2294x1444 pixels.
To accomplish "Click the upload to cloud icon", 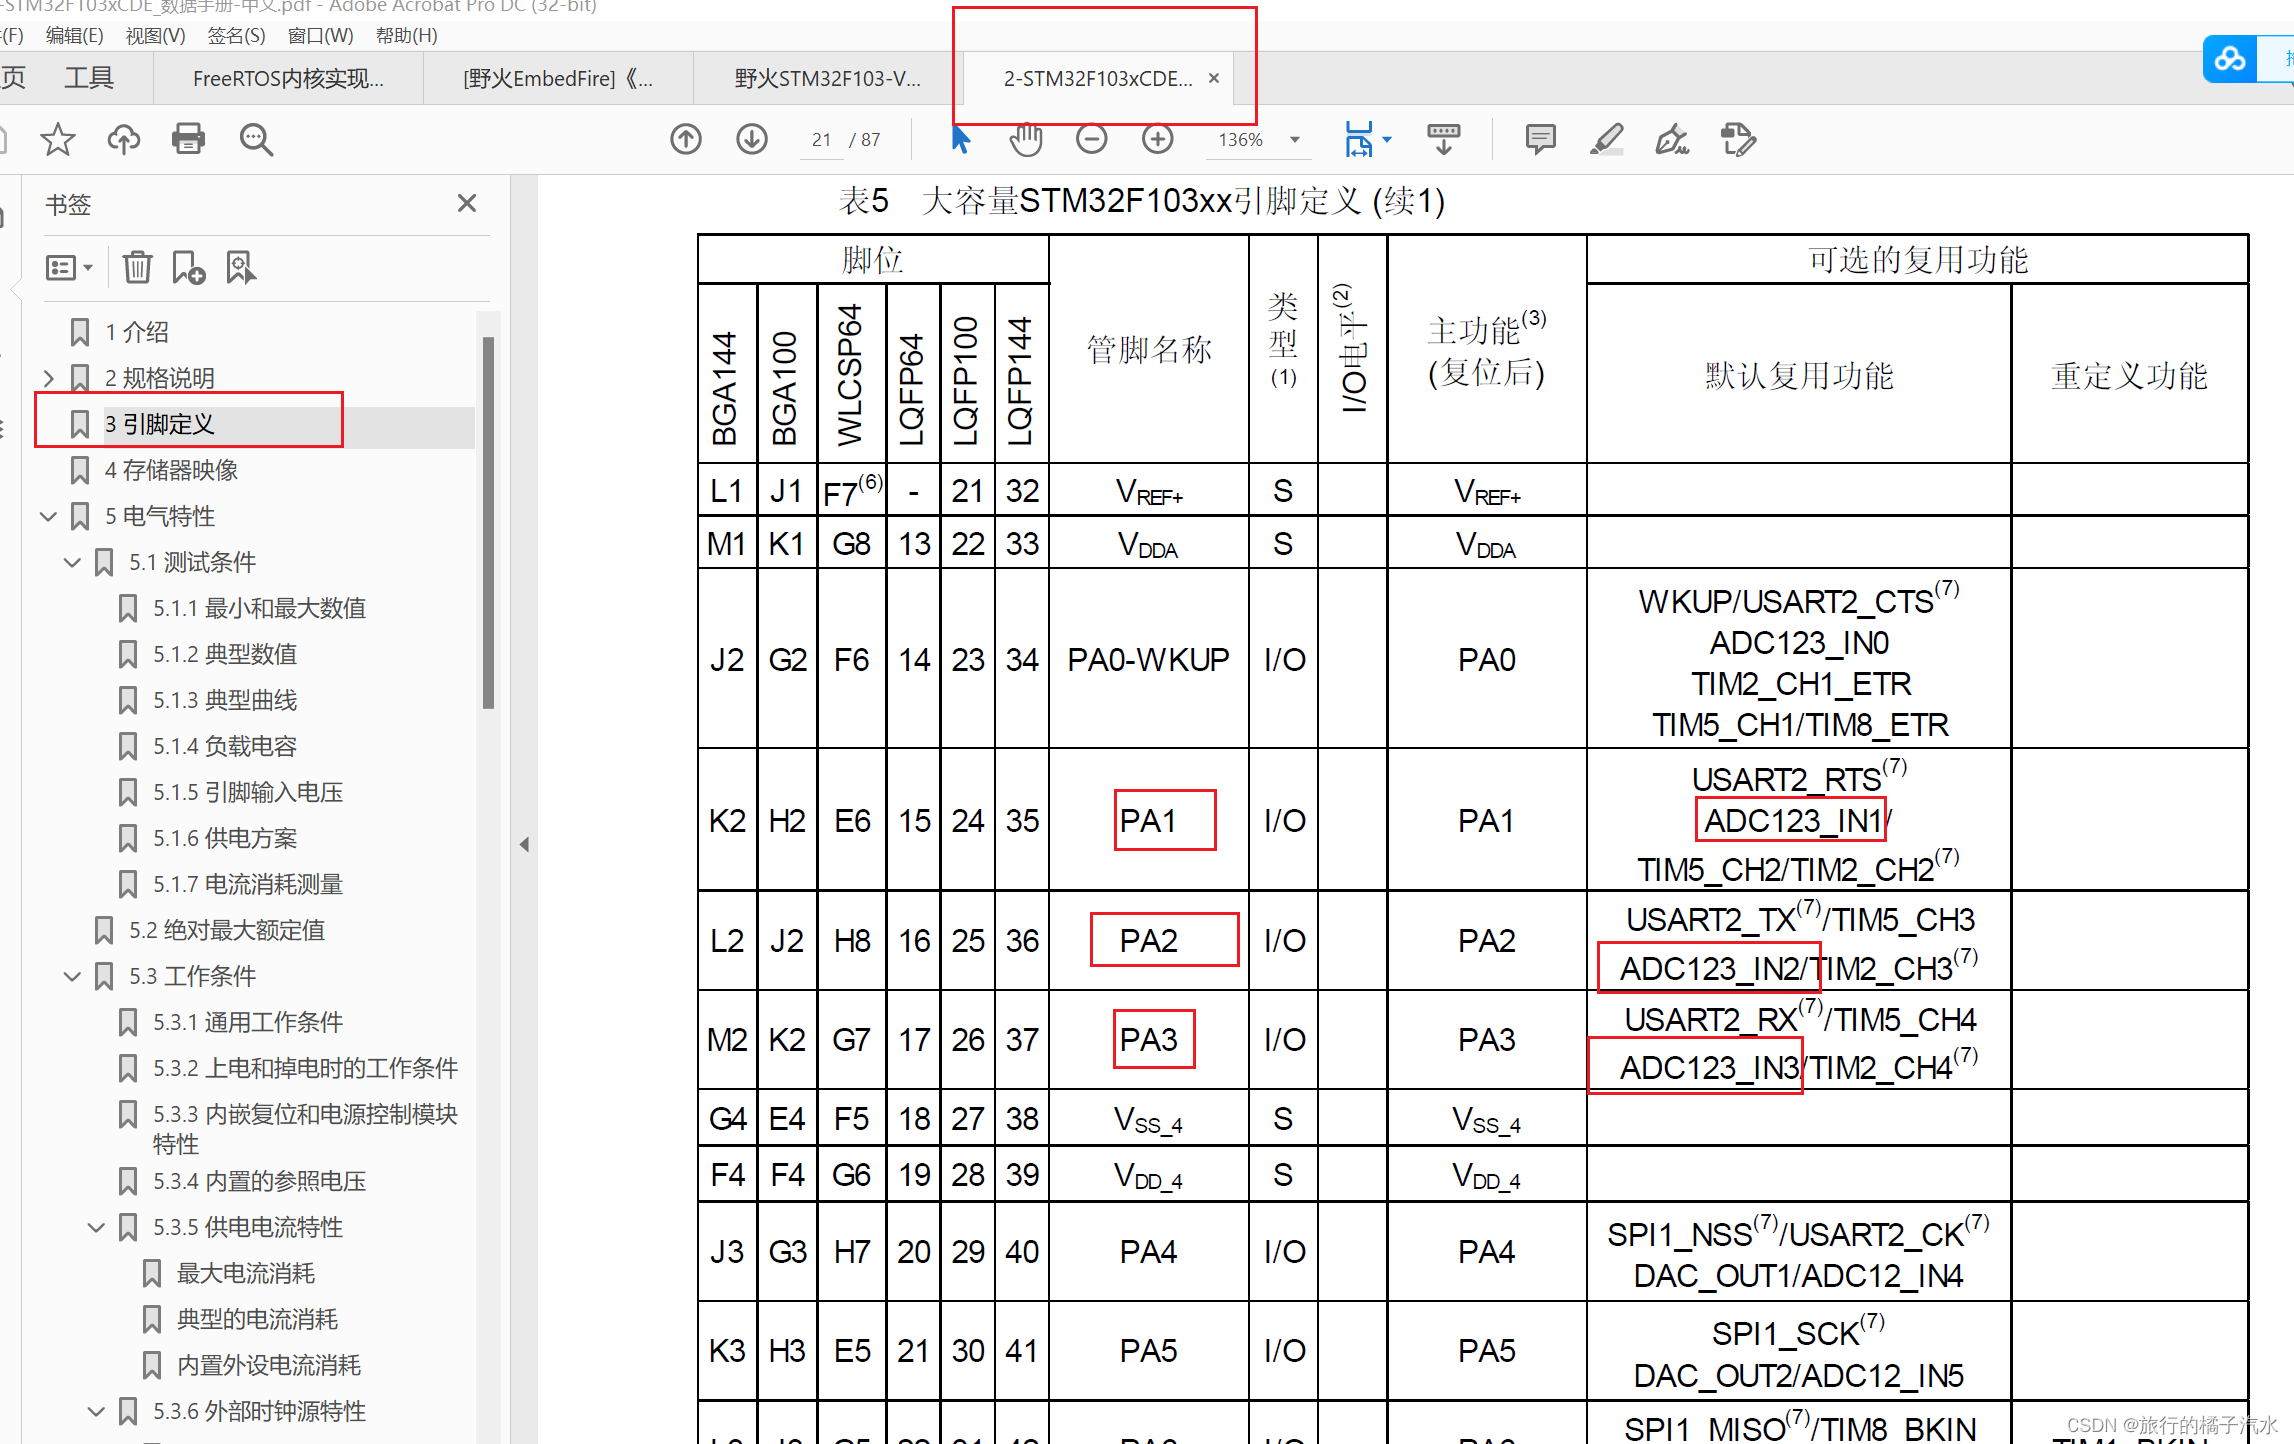I will click(123, 139).
